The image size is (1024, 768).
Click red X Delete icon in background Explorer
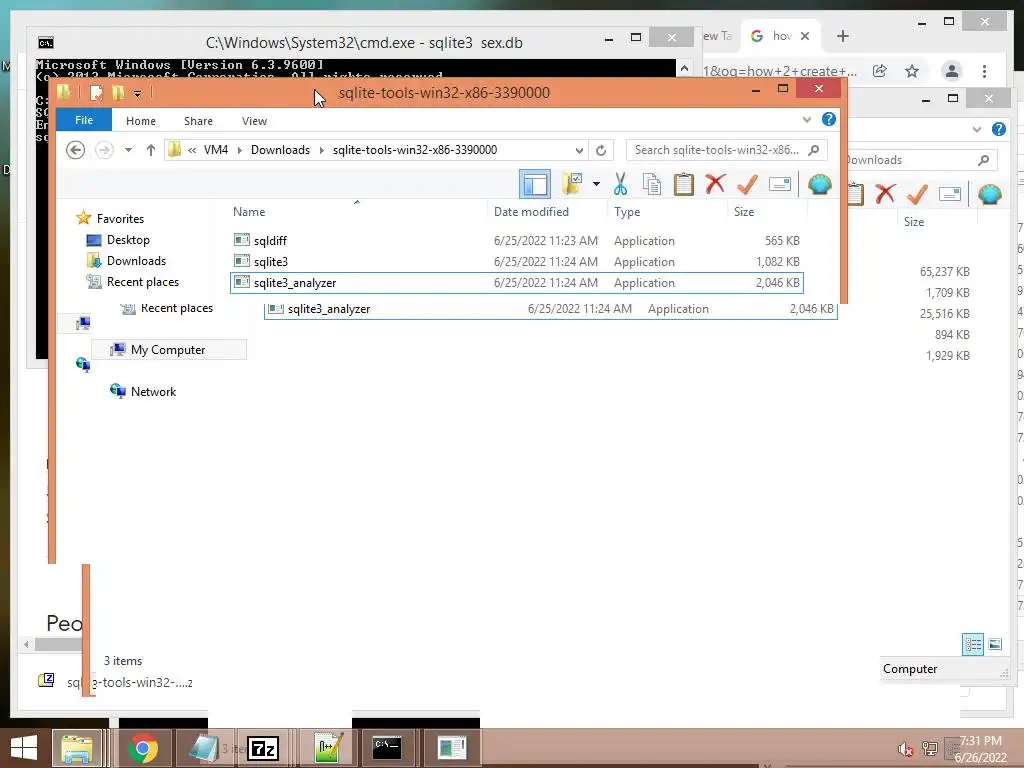[885, 194]
